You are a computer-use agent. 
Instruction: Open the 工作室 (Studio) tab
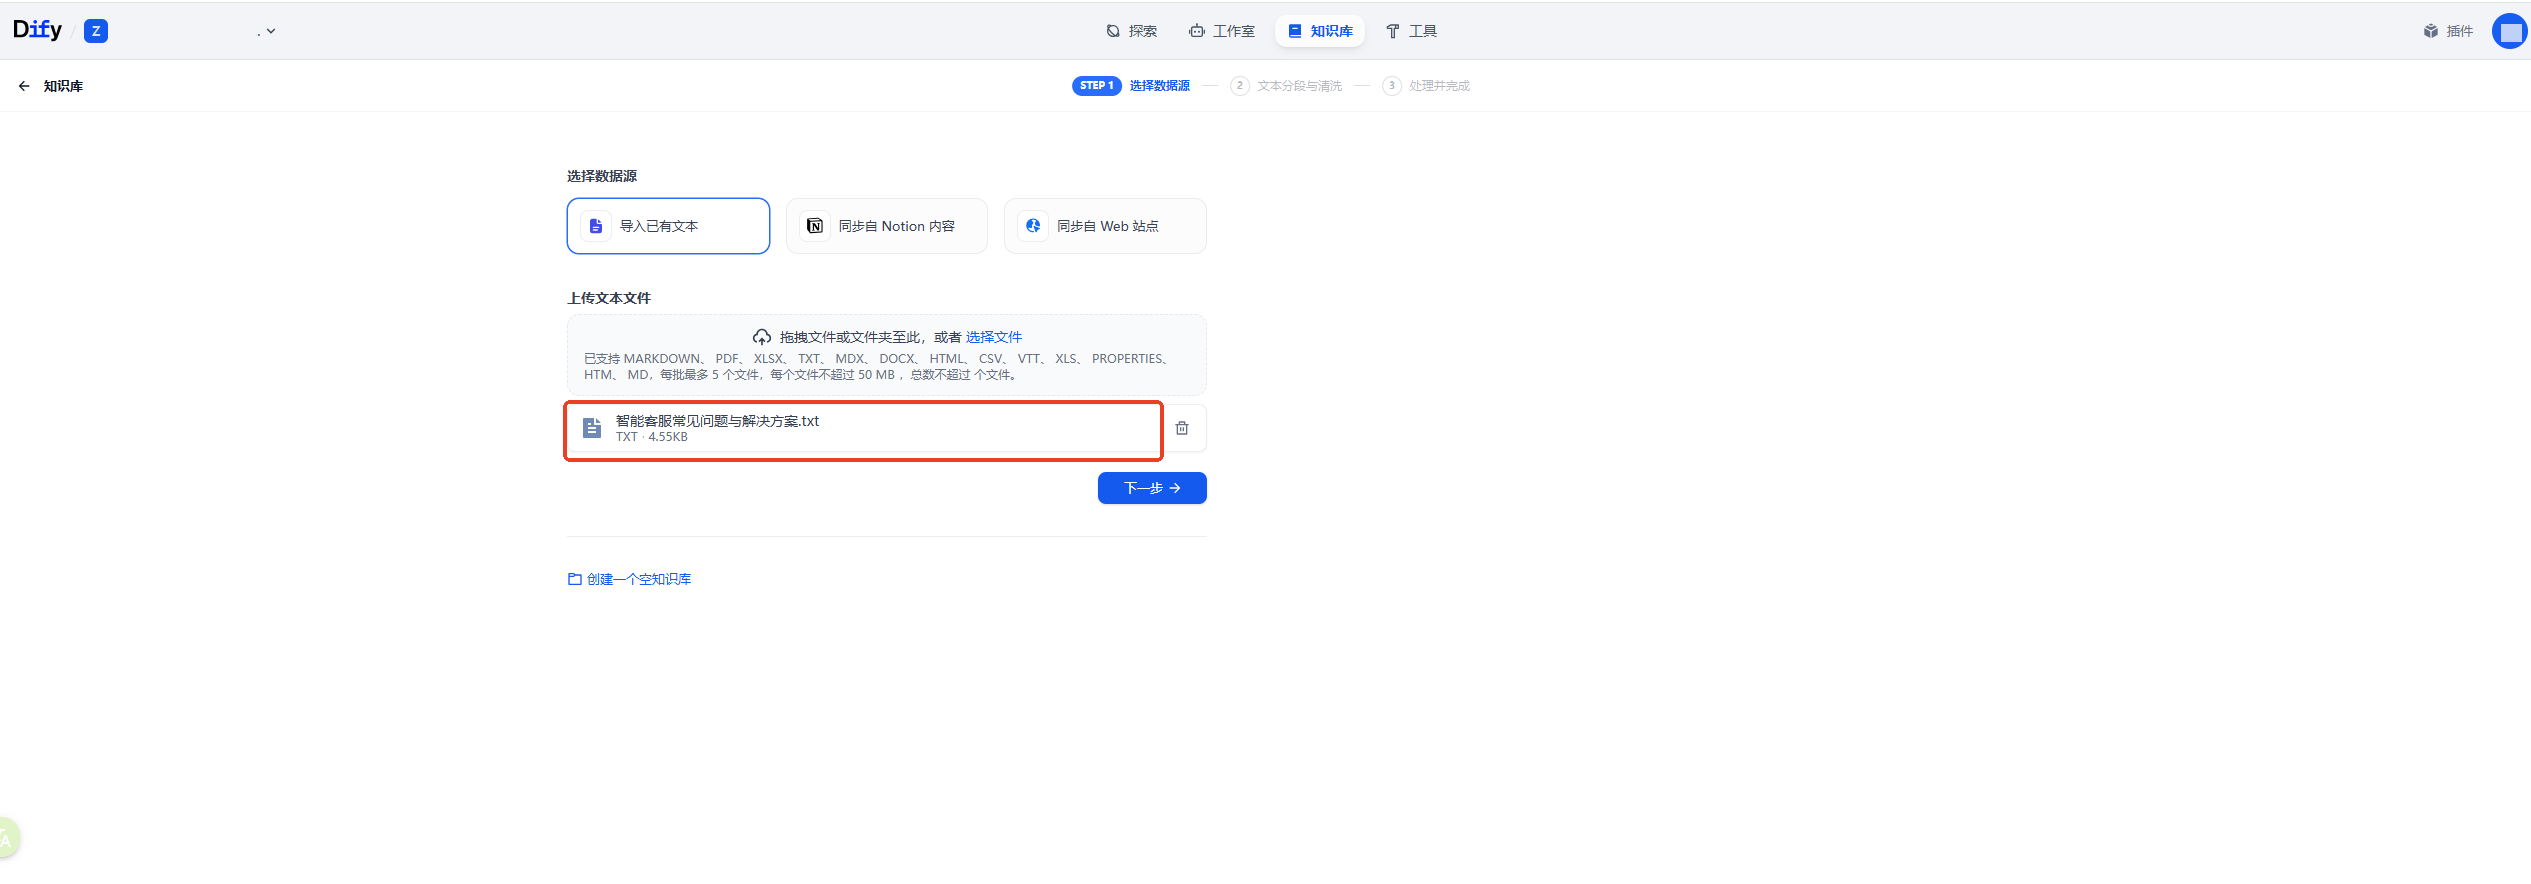[1221, 31]
